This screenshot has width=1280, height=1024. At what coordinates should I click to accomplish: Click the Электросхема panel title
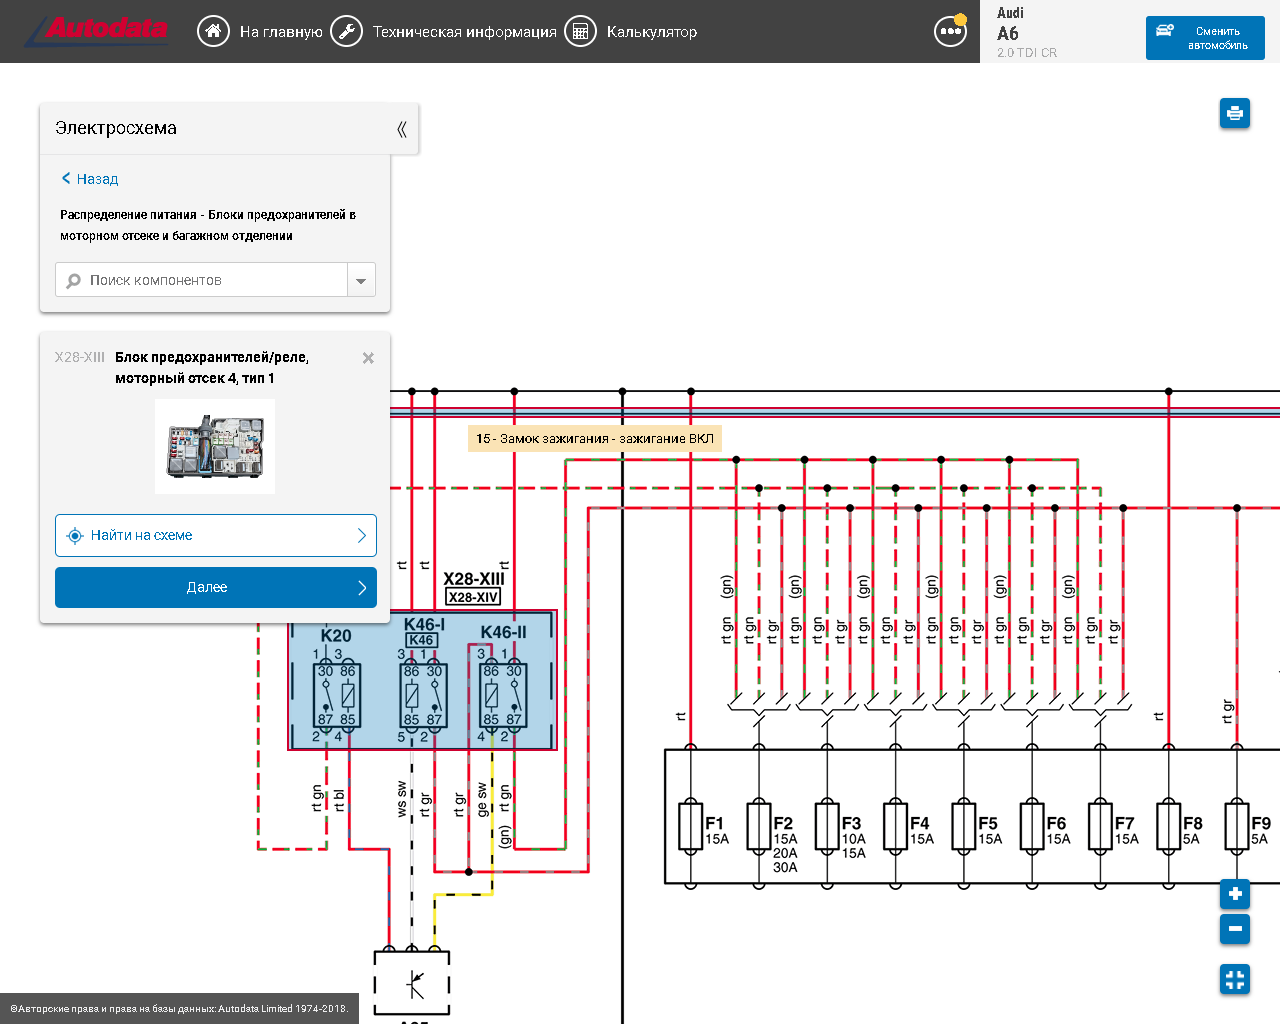tap(116, 129)
